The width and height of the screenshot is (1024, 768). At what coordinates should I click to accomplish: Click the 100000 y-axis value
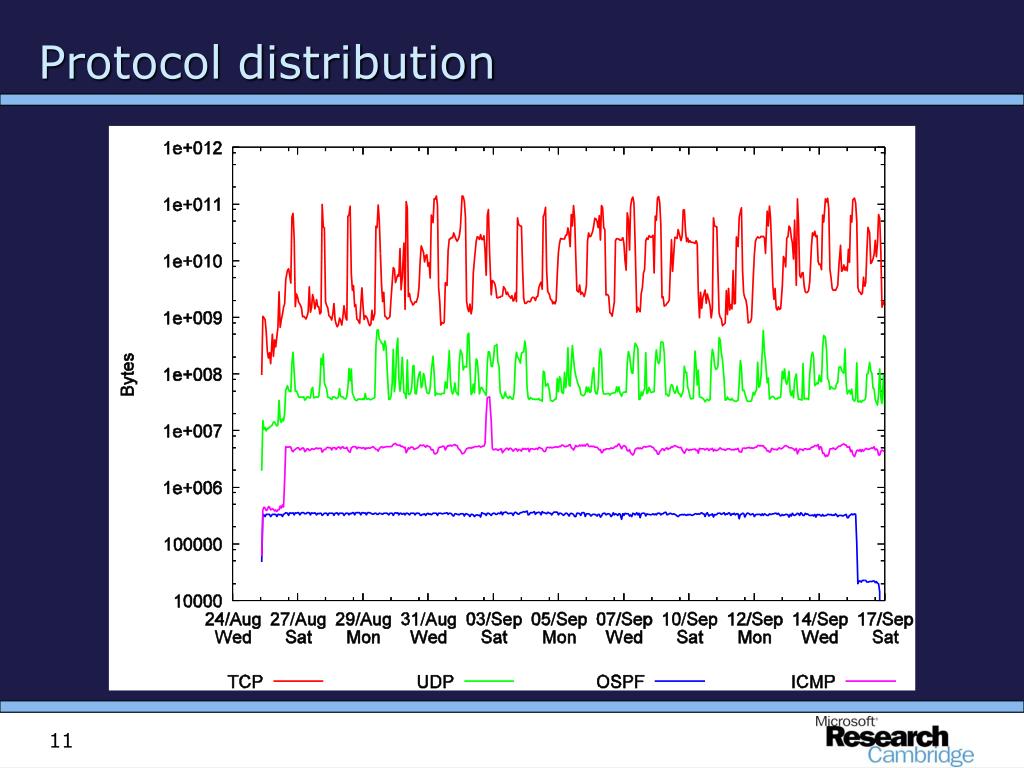pyautogui.click(x=193, y=545)
